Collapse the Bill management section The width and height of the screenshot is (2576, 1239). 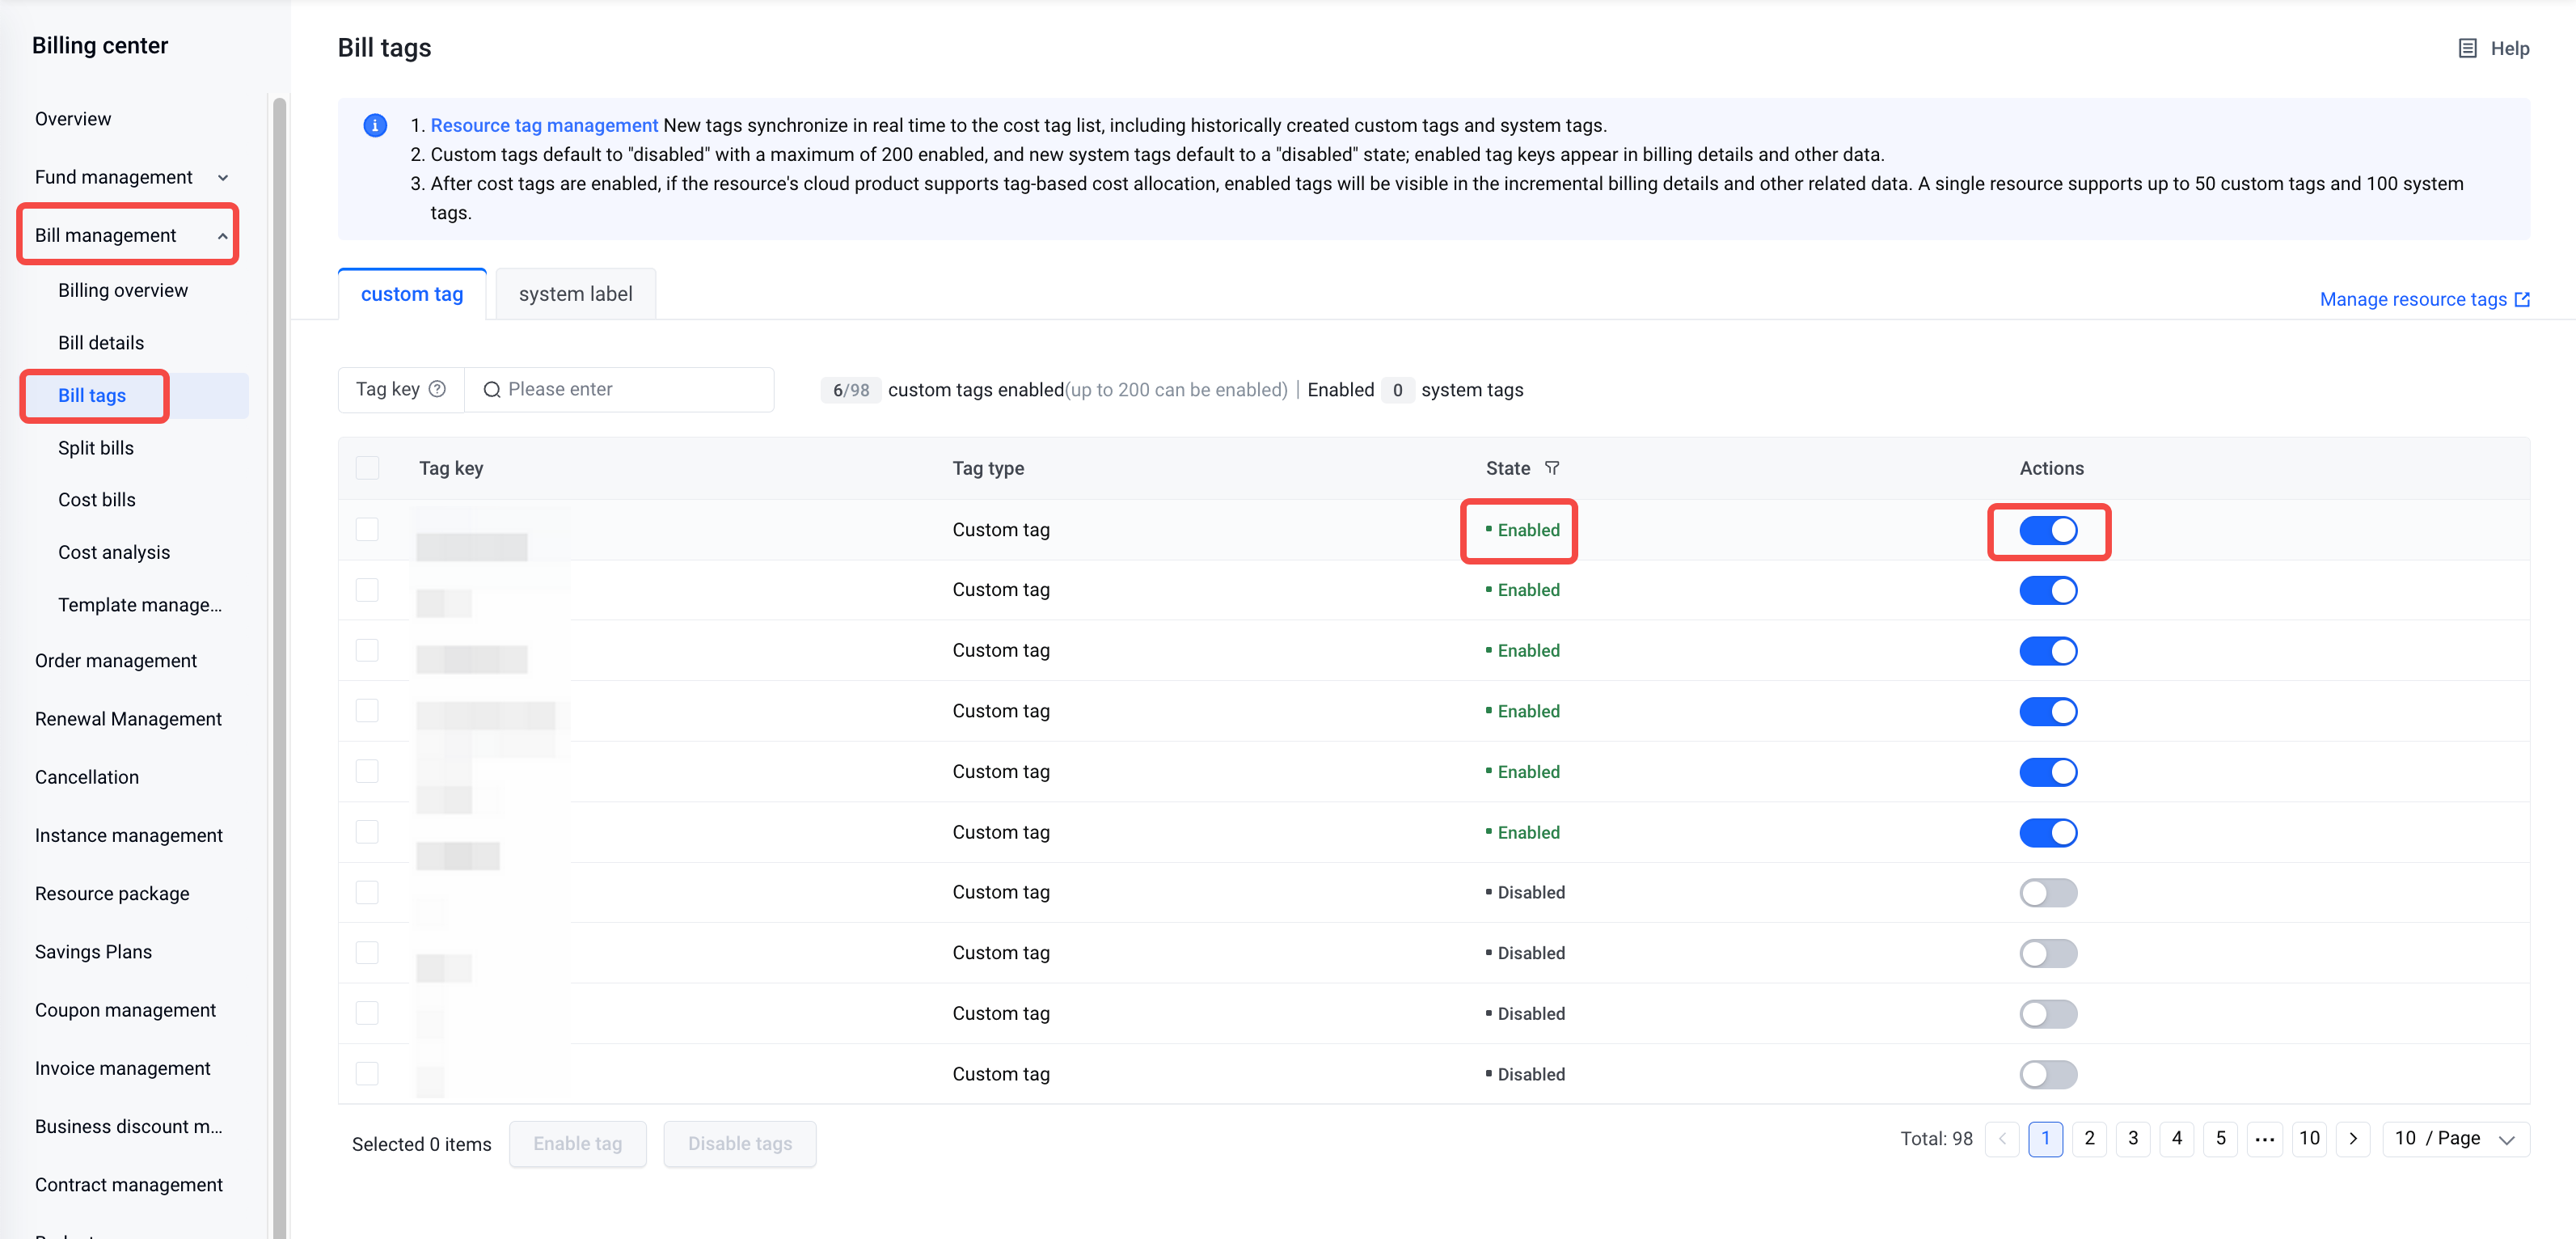[222, 236]
